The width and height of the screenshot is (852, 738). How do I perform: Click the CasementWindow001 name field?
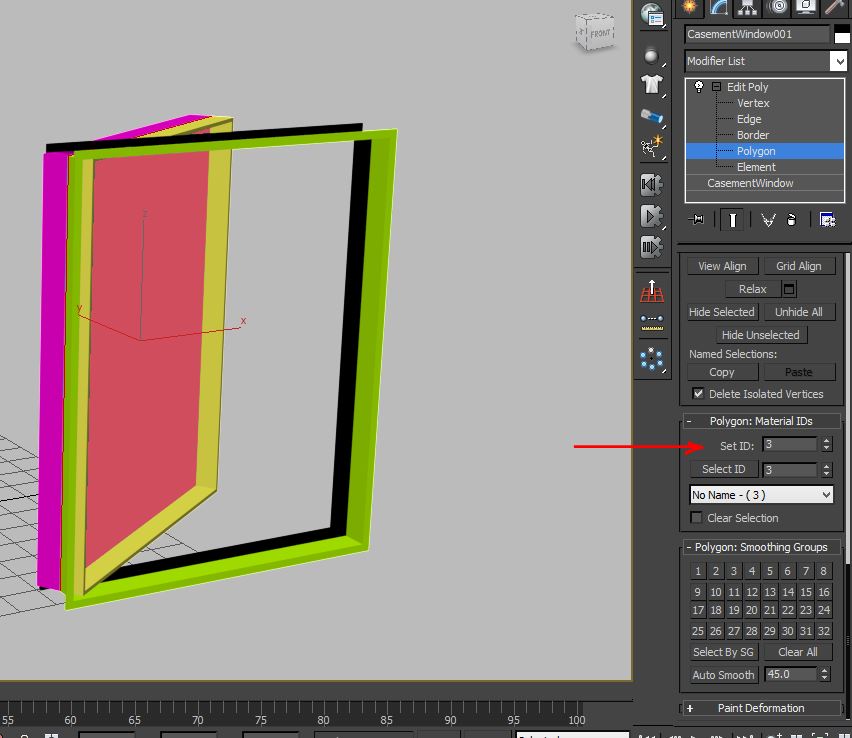755,34
